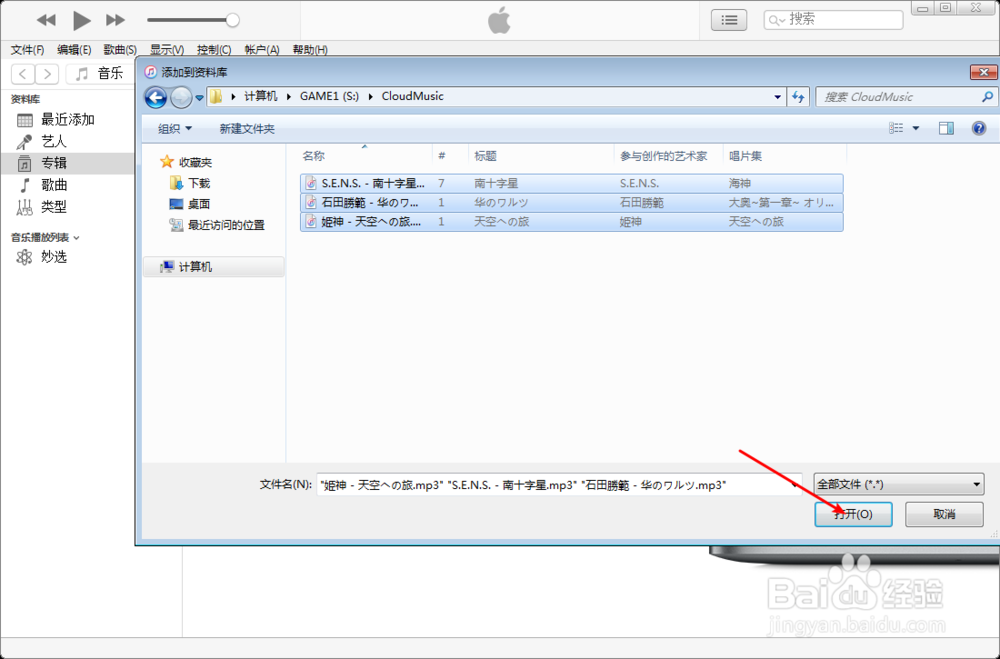This screenshot has width=1000, height=659.
Task: Select 类型 in library sidebar
Action: [67, 207]
